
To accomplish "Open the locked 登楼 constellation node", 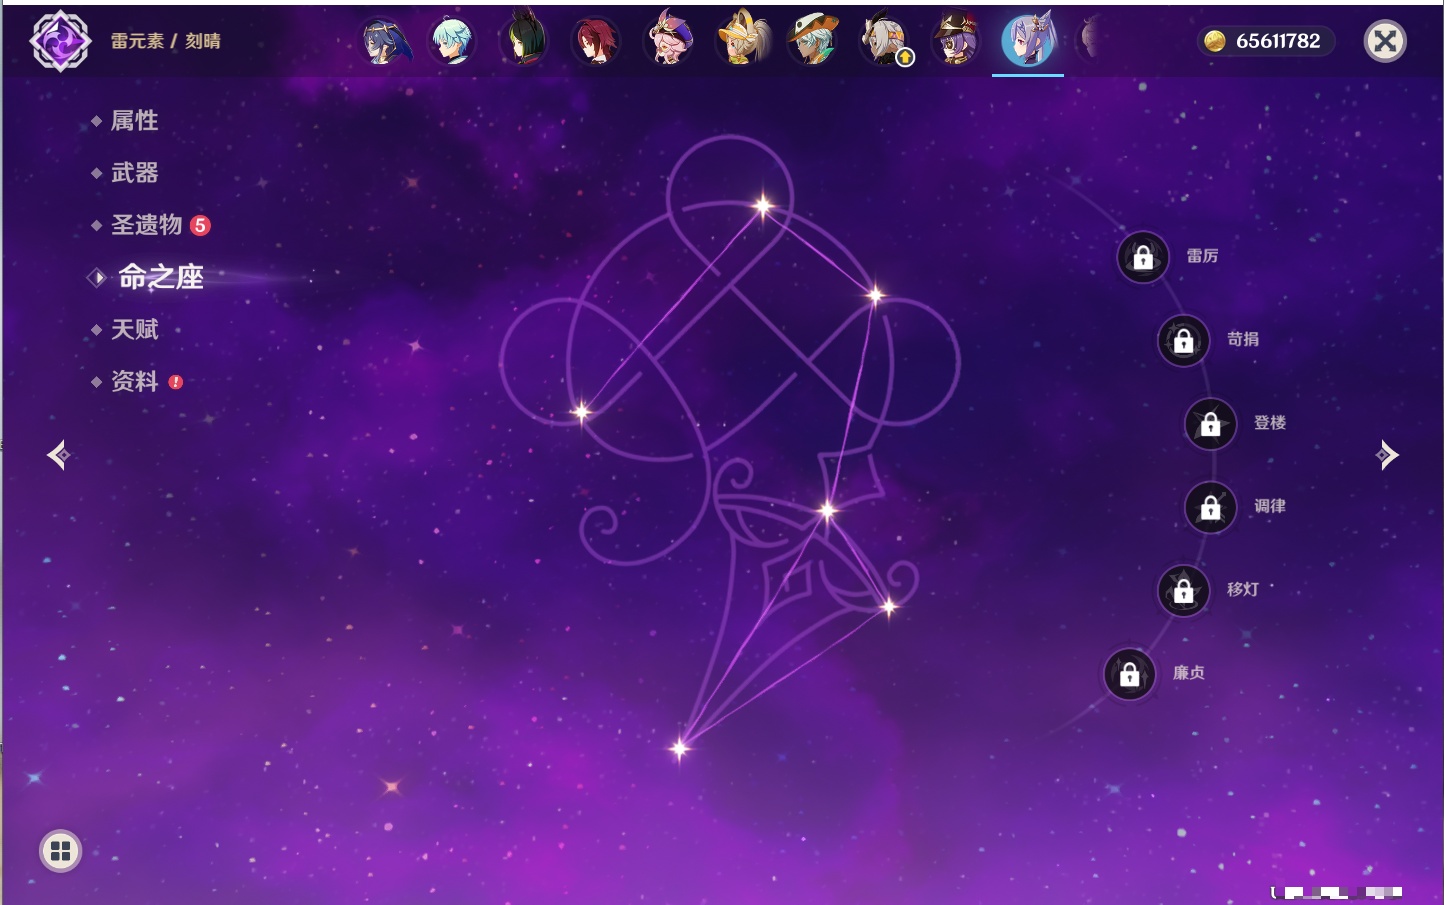I will pyautogui.click(x=1211, y=423).
